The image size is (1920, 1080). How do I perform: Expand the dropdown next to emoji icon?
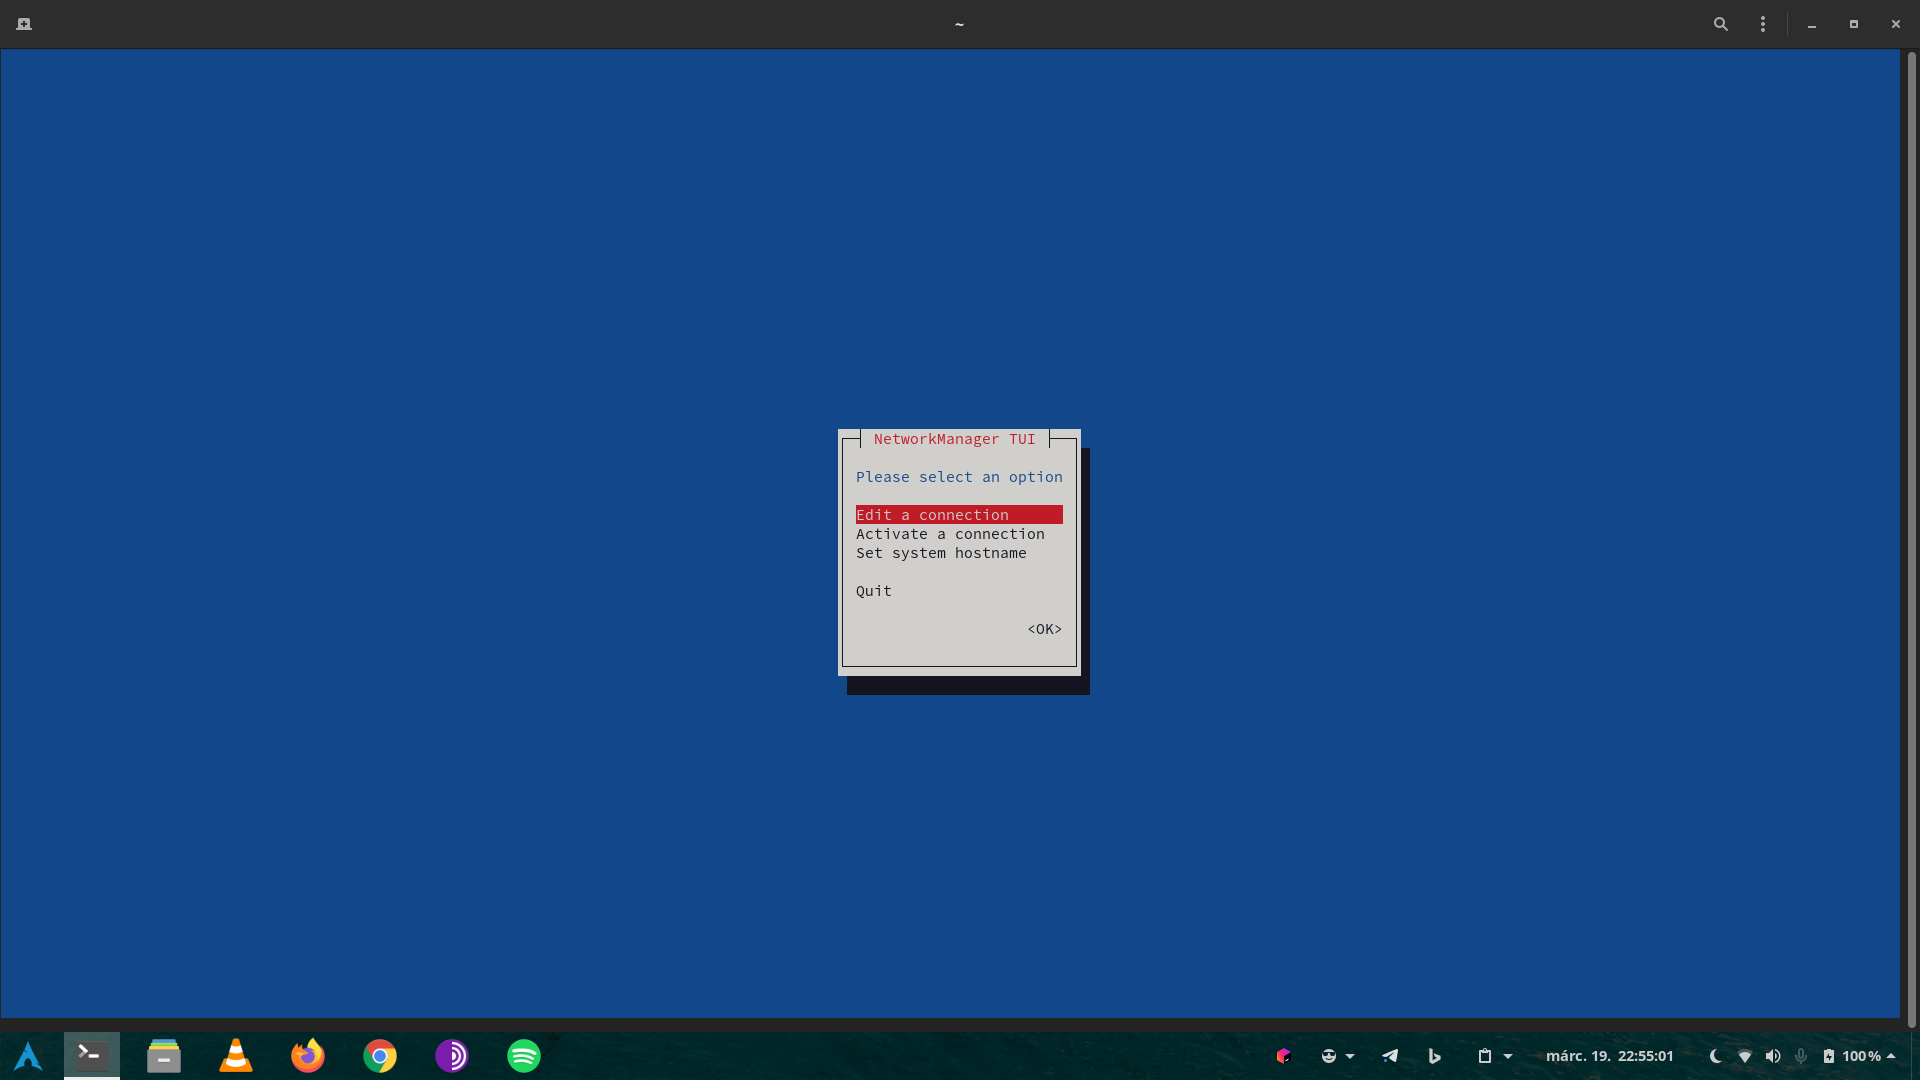click(1350, 1056)
